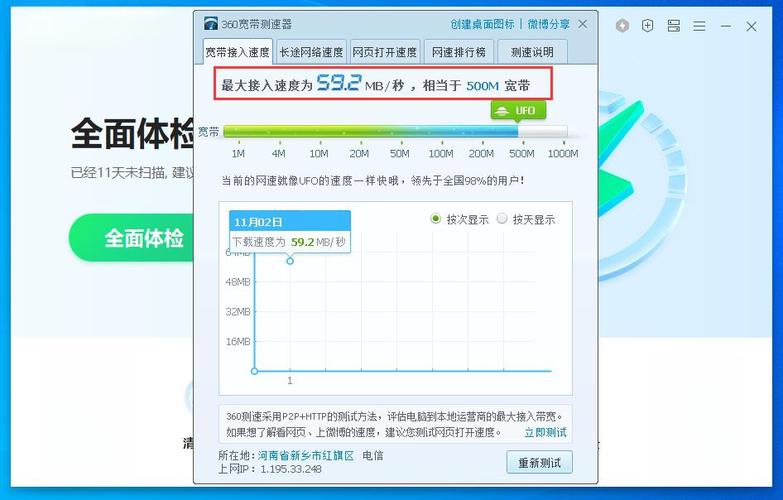
Task: Open the main window menu icon
Action: tap(699, 26)
